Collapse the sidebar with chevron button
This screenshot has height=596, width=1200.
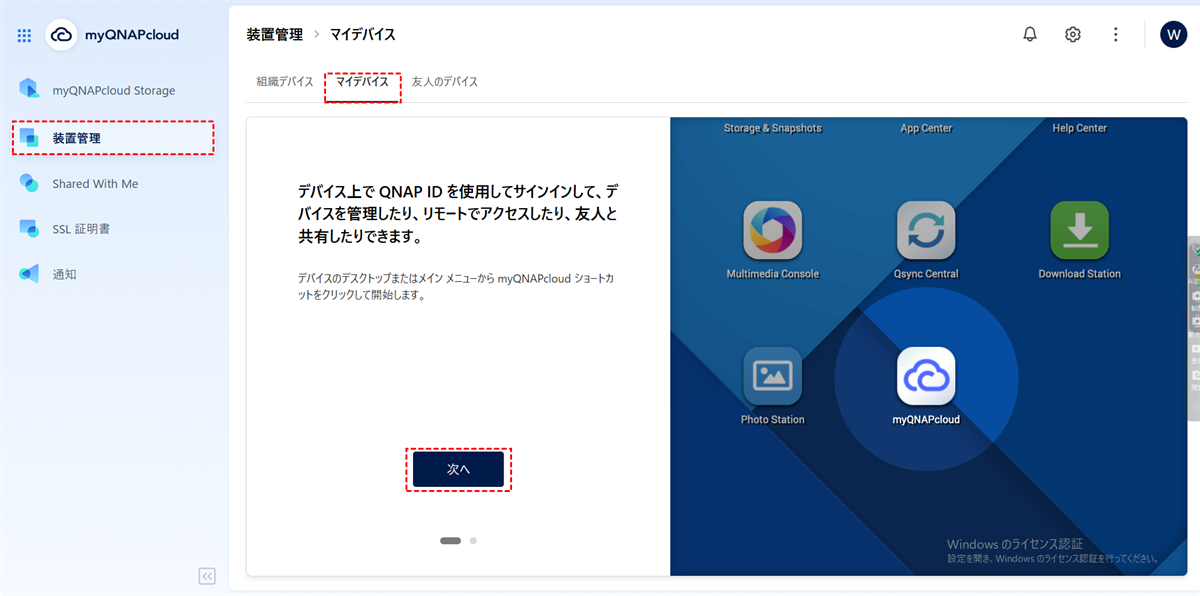point(207,576)
